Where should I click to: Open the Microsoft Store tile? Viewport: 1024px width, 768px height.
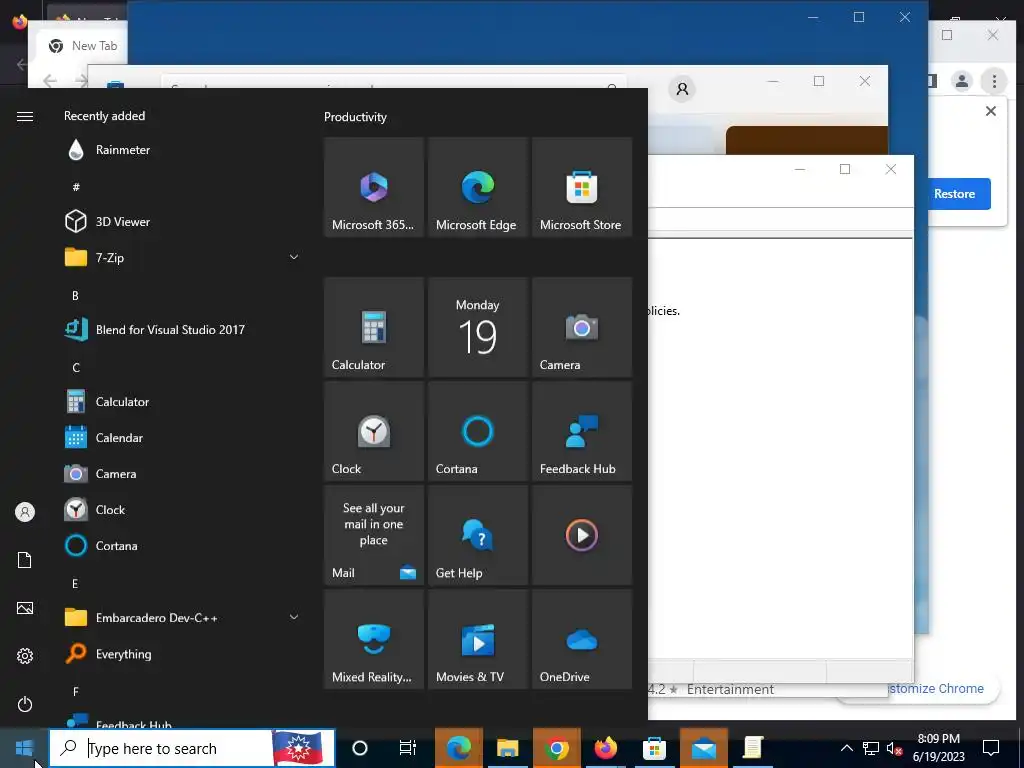click(x=582, y=187)
